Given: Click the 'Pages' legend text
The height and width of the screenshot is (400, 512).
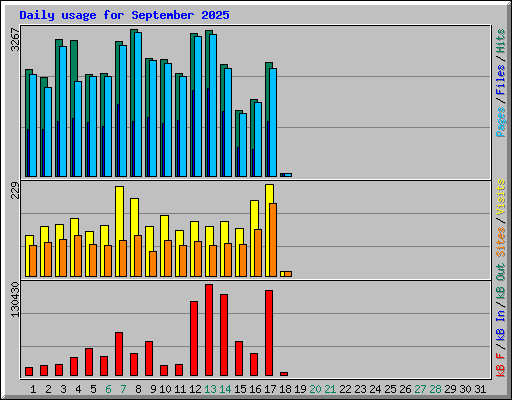Looking at the screenshot, I should (x=500, y=122).
